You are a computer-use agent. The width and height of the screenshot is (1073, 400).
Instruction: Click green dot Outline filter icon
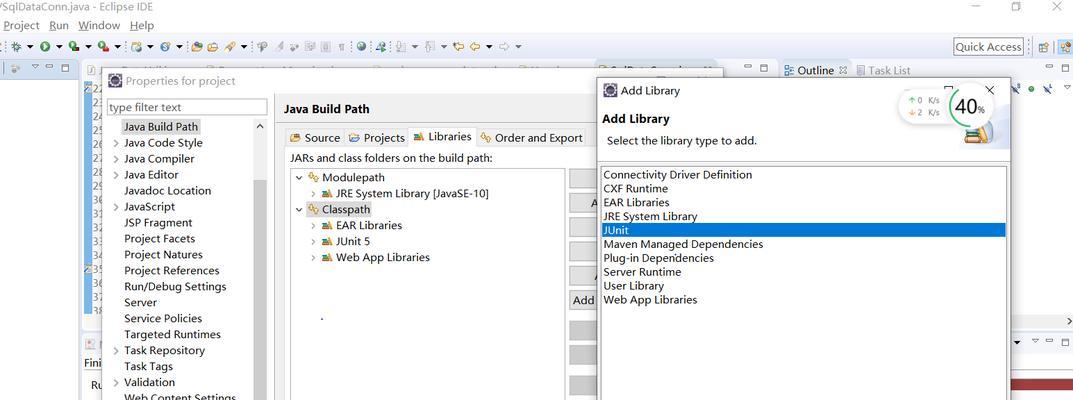[1031, 88]
